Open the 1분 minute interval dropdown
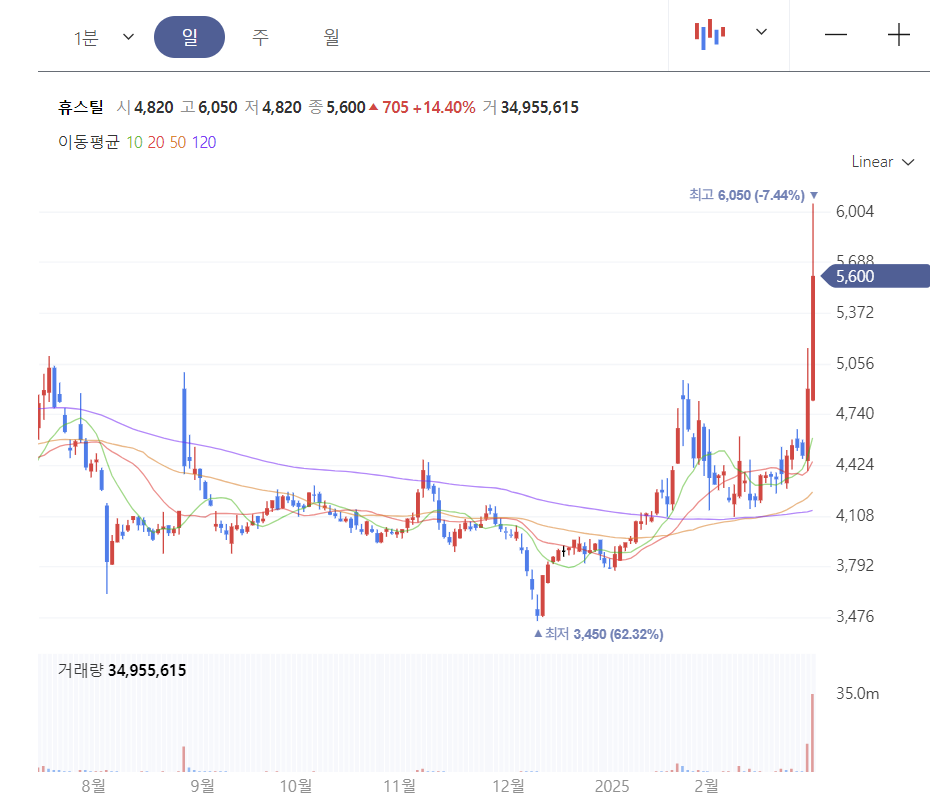Screen dimensions: 948x812 tap(103, 38)
